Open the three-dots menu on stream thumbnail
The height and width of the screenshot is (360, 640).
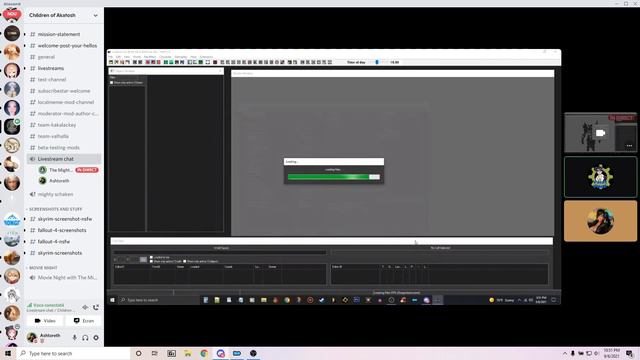629,146
